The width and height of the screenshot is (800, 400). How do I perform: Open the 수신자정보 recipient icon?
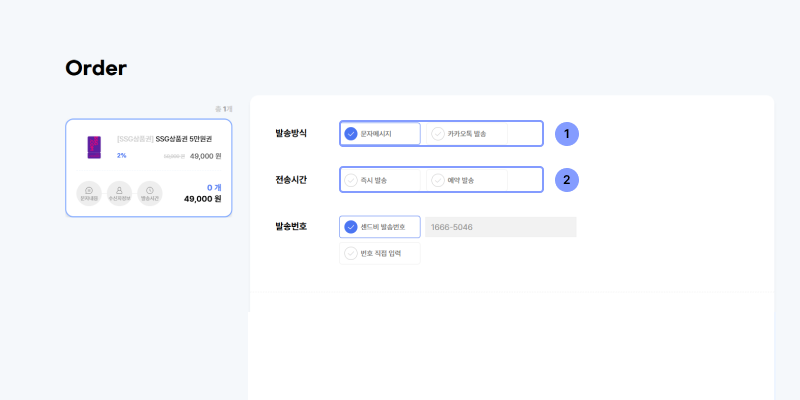coord(119,192)
